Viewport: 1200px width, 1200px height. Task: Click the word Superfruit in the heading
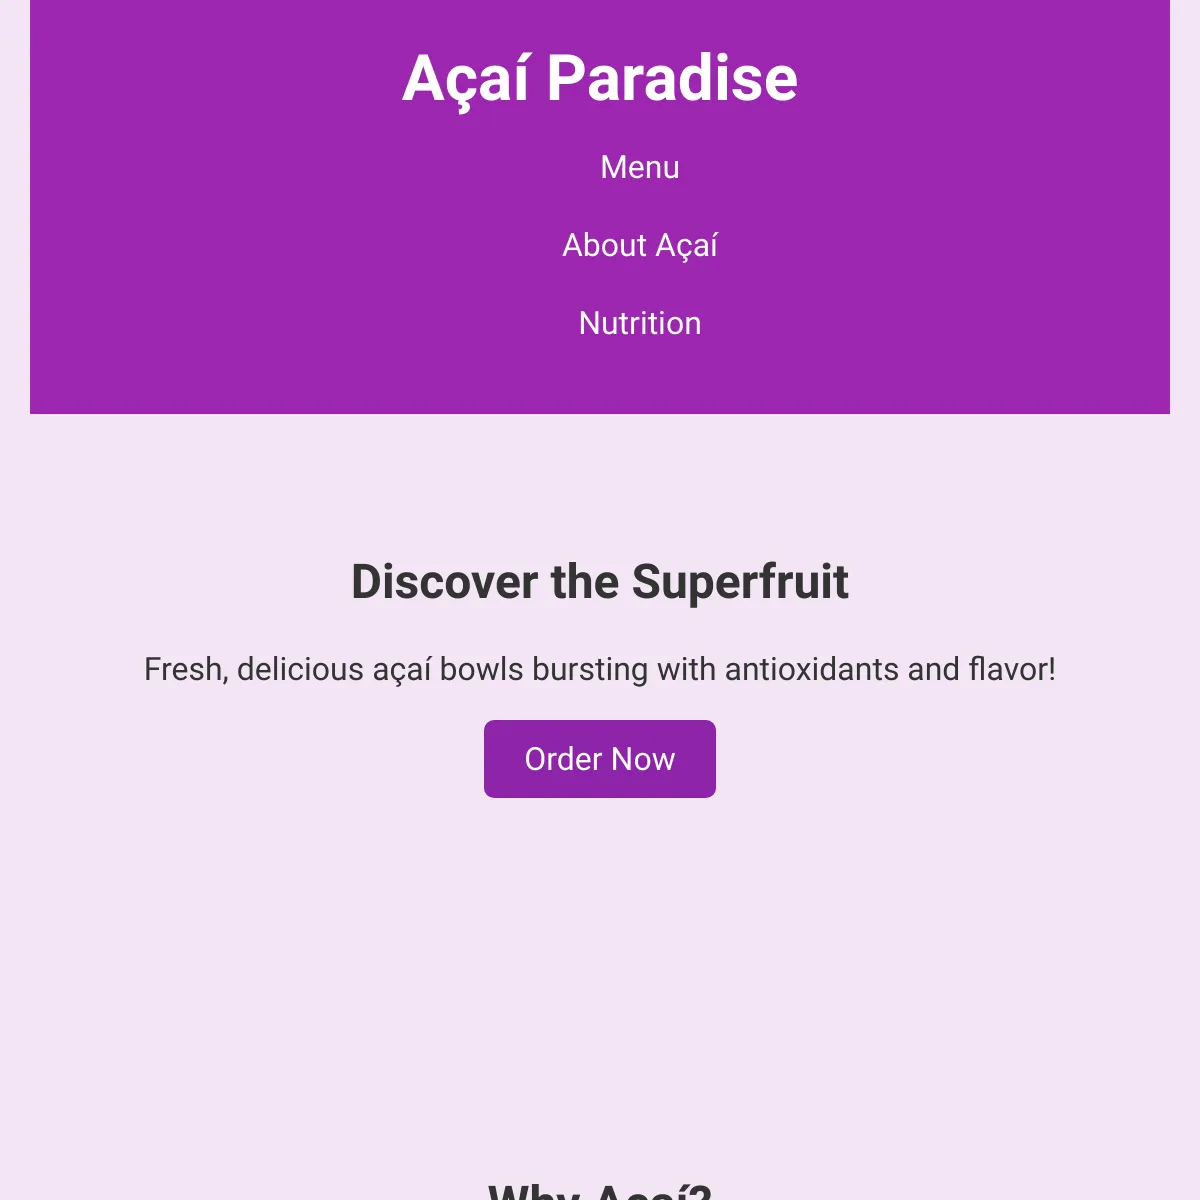[x=740, y=583]
